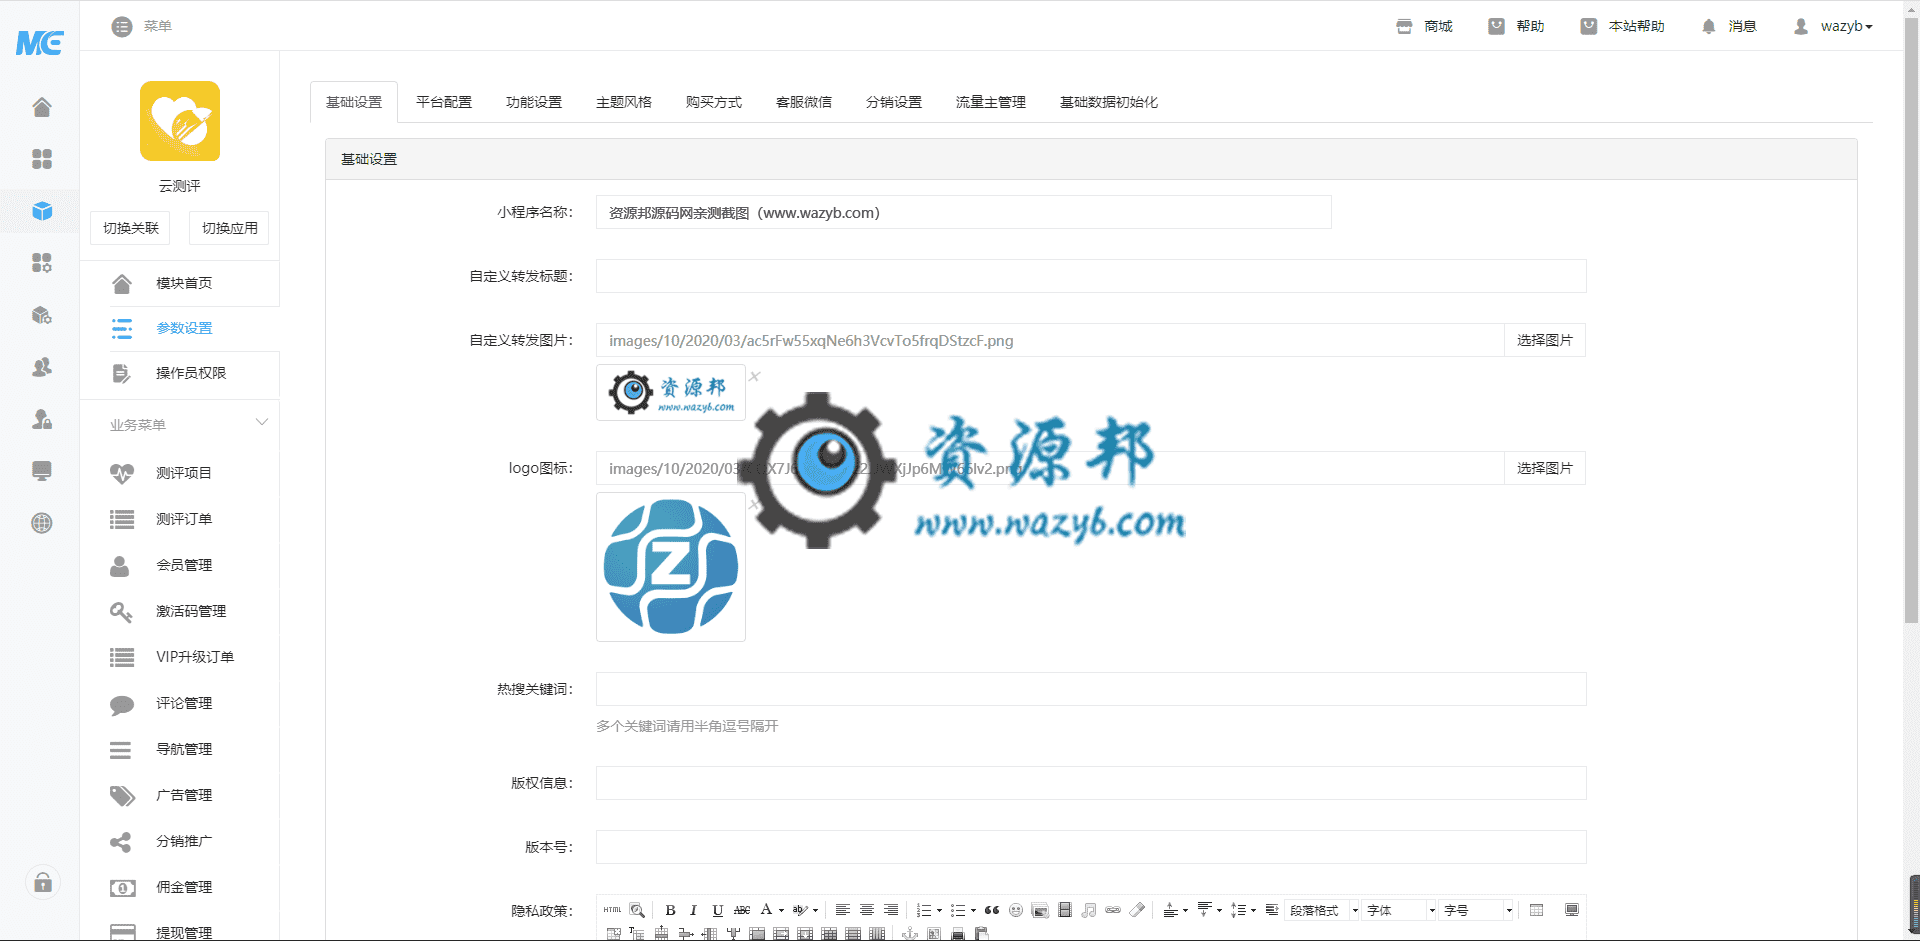Click the globe icon in left rail
This screenshot has width=1920, height=941.
coord(41,523)
